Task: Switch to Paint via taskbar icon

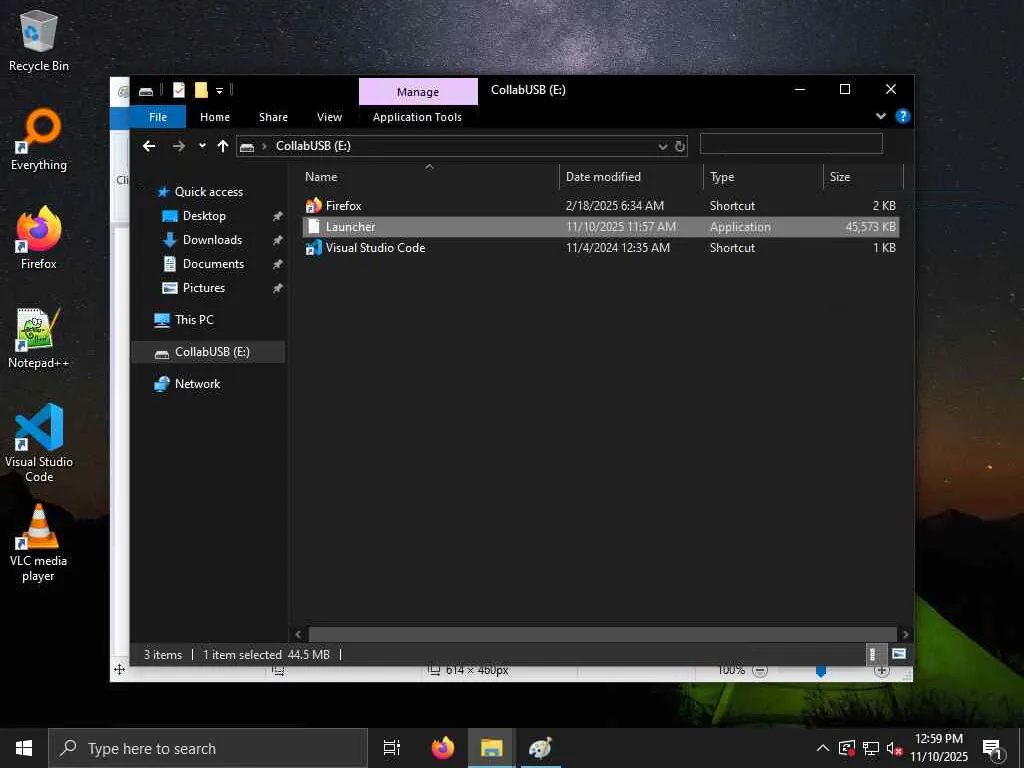Action: [541, 748]
